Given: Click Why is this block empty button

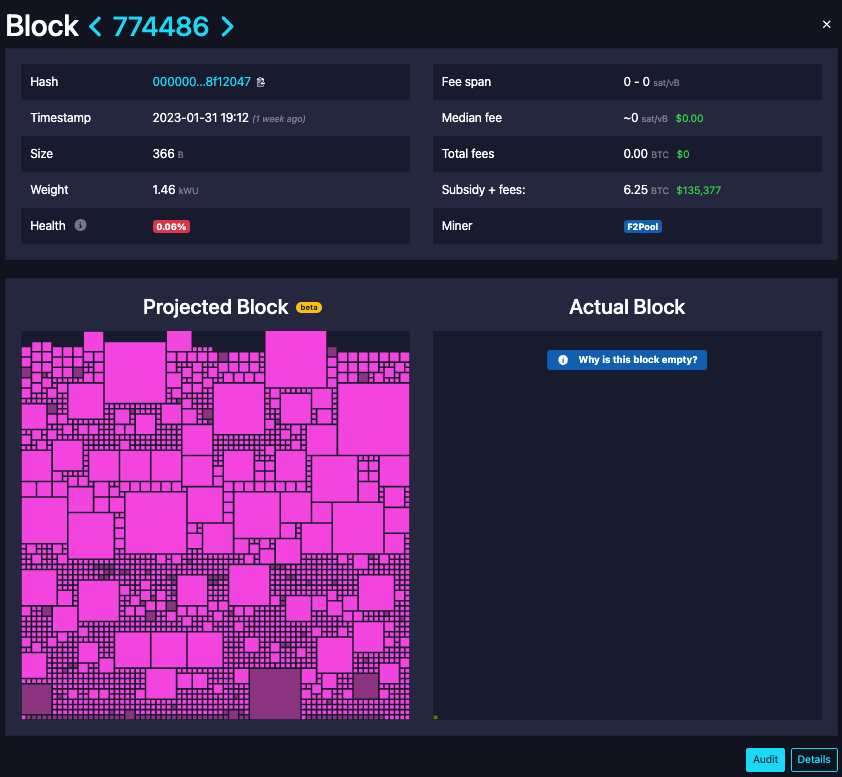Looking at the screenshot, I should (x=627, y=360).
